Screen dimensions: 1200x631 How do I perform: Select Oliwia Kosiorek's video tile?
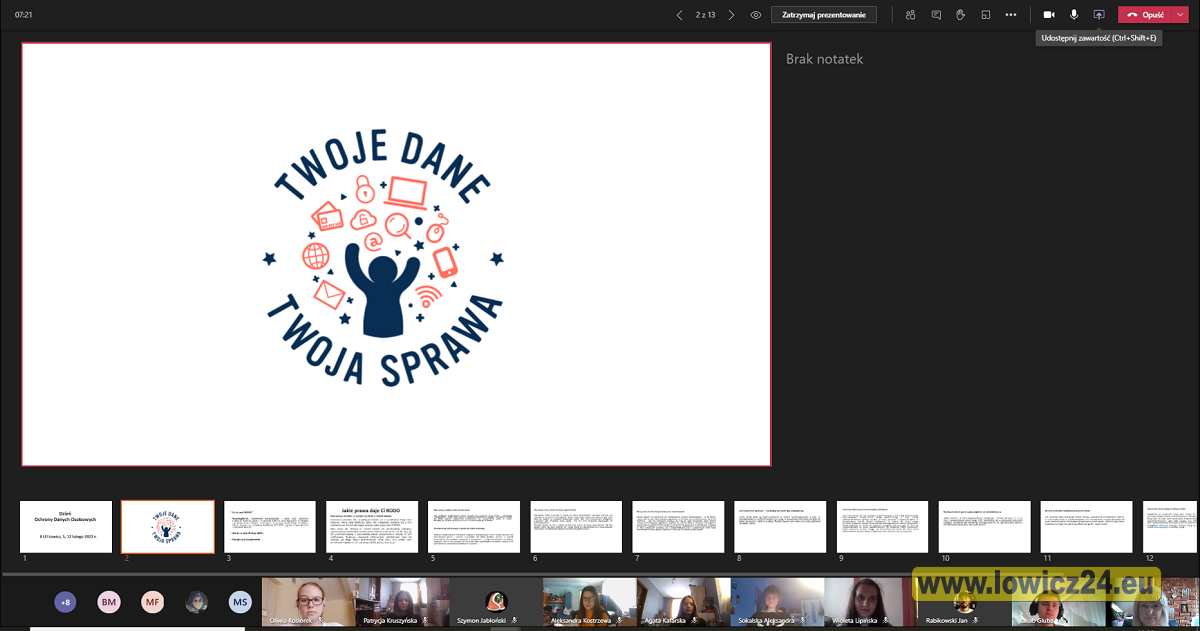pyautogui.click(x=308, y=602)
